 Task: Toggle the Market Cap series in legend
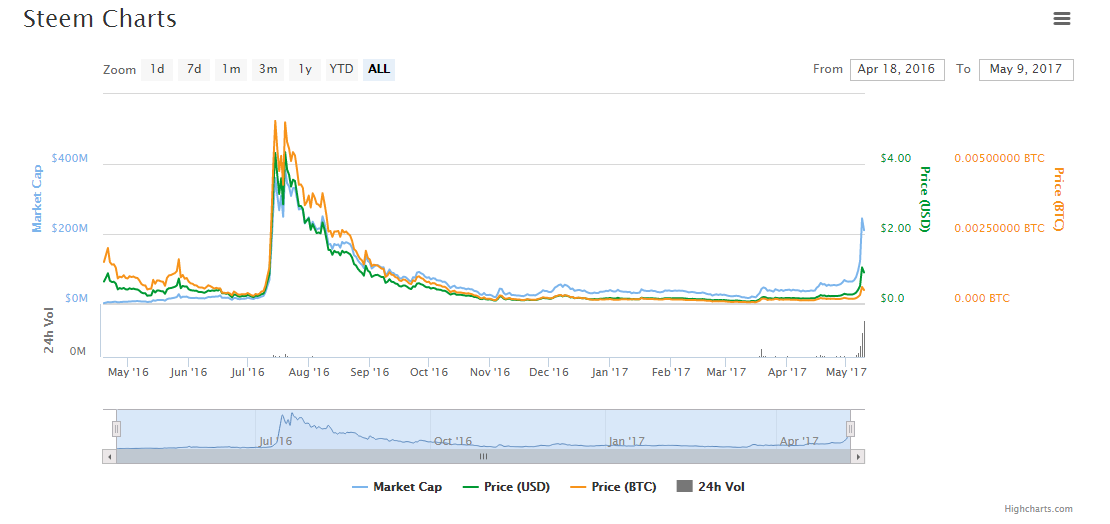[x=397, y=486]
